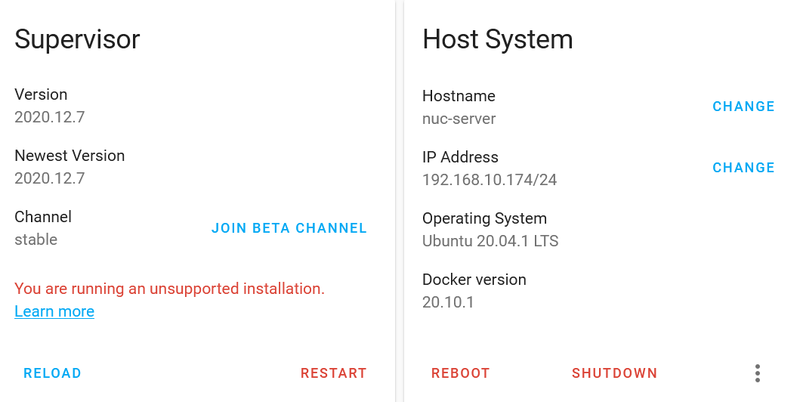The image size is (800, 402).
Task: Open the Learn more link
Action: [54, 311]
